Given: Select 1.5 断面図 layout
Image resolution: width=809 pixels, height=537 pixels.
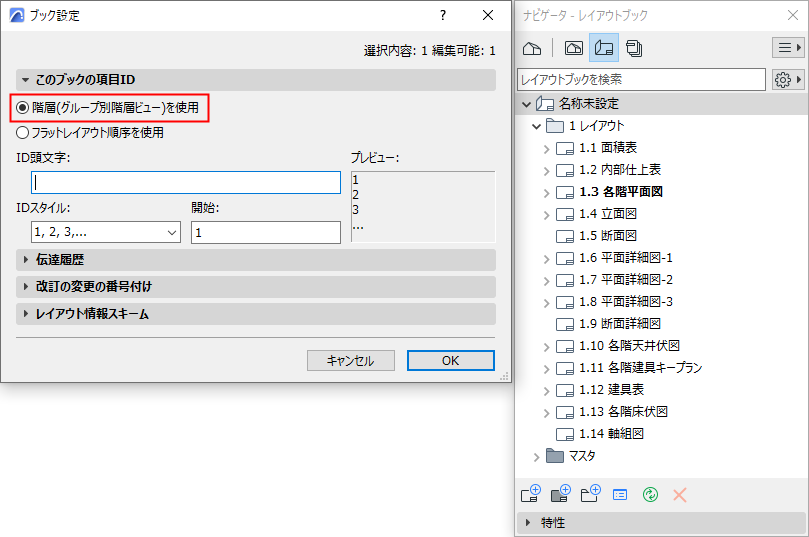Looking at the screenshot, I should (608, 236).
